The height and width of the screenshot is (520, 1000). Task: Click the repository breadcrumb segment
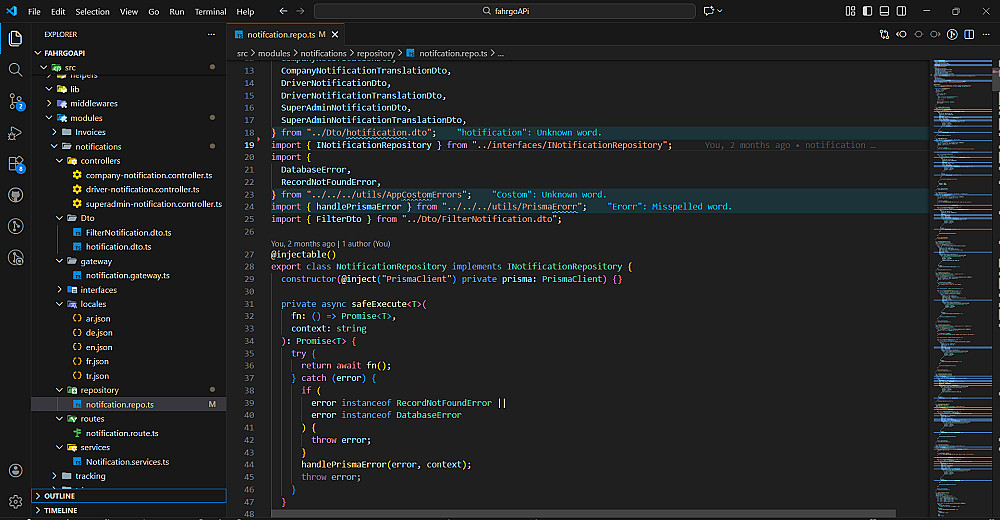378,53
